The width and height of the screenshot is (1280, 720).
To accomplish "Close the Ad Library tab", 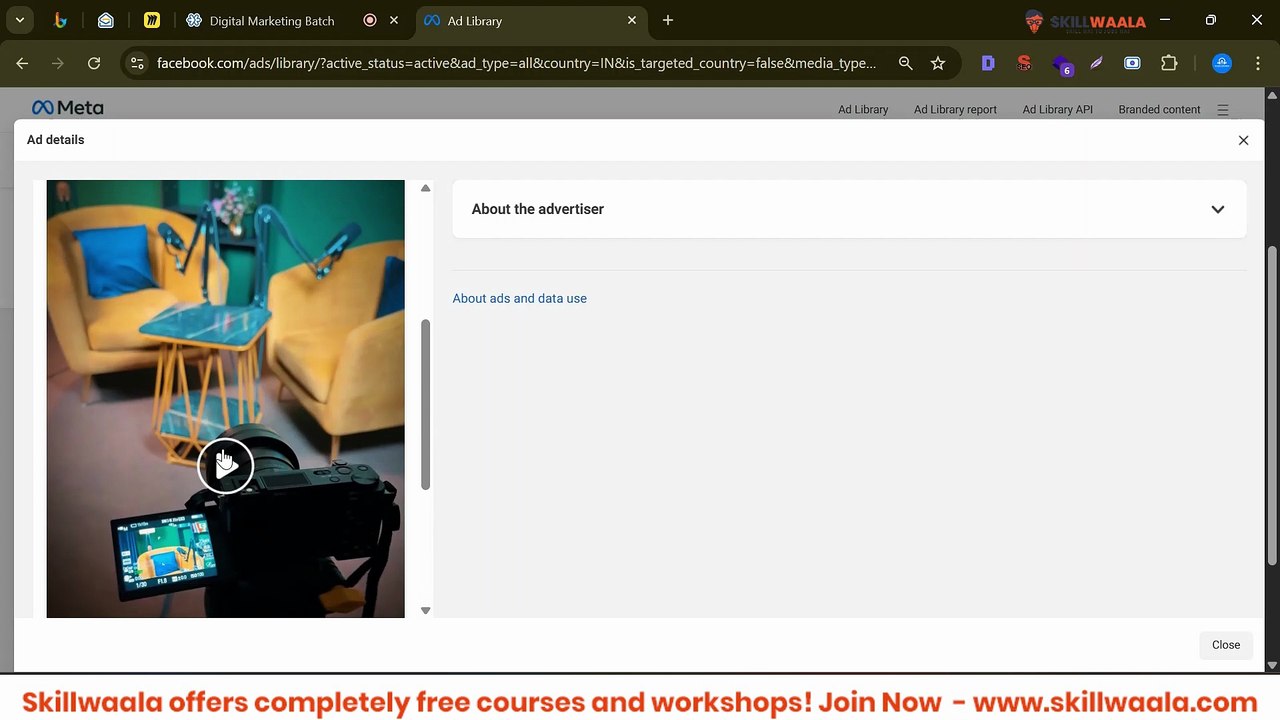I will point(632,20).
